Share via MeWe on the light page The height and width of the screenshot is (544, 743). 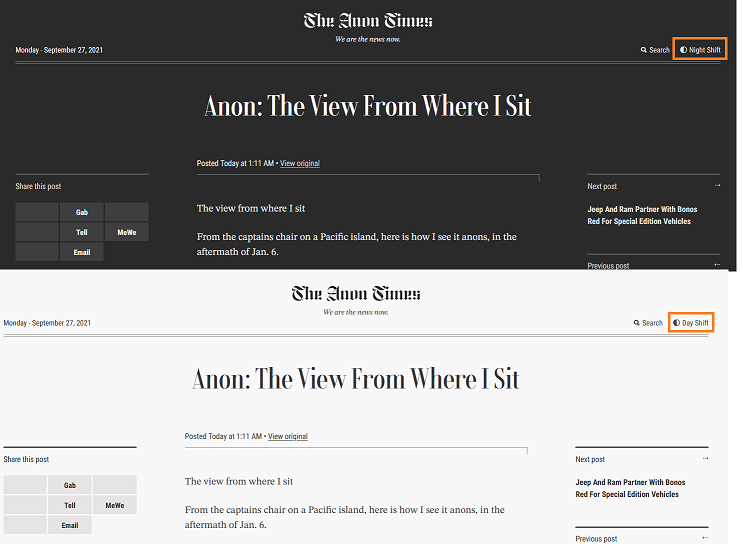point(115,505)
